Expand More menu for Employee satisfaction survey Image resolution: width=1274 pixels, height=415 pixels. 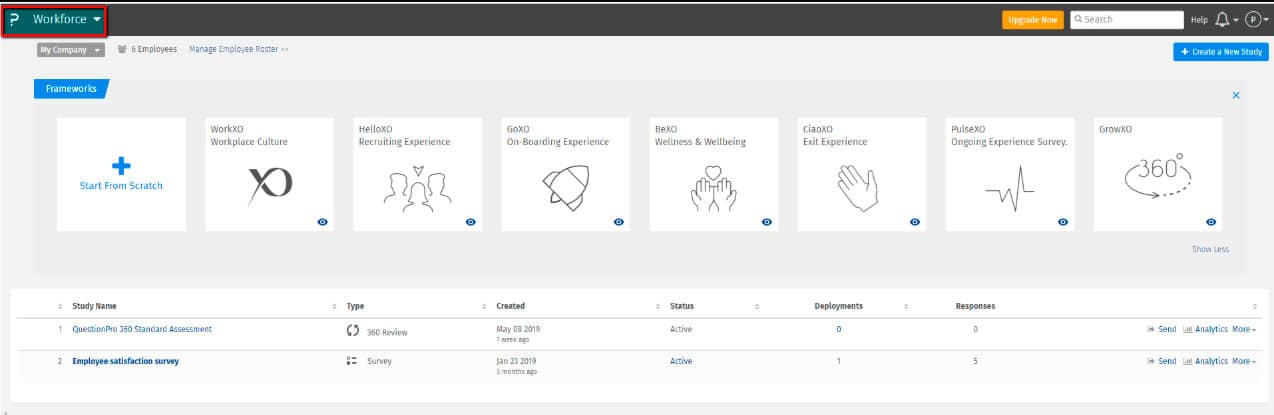pos(1244,361)
